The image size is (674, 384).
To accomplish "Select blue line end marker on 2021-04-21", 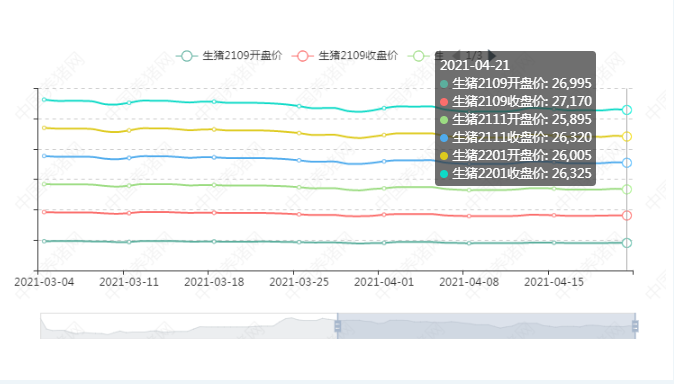I will (x=627, y=163).
